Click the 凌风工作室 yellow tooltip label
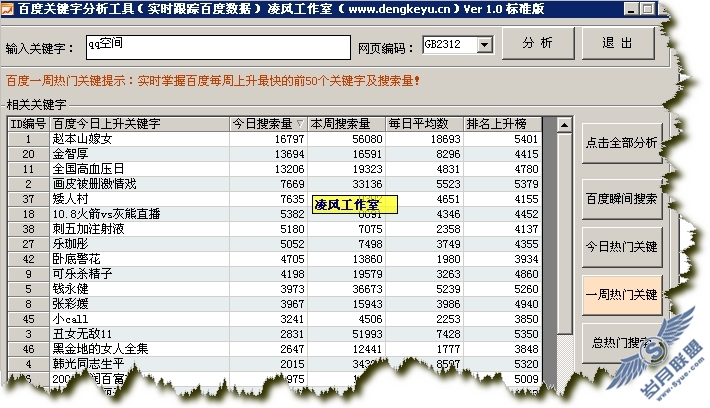This screenshot has height=408, width=710. tap(355, 204)
